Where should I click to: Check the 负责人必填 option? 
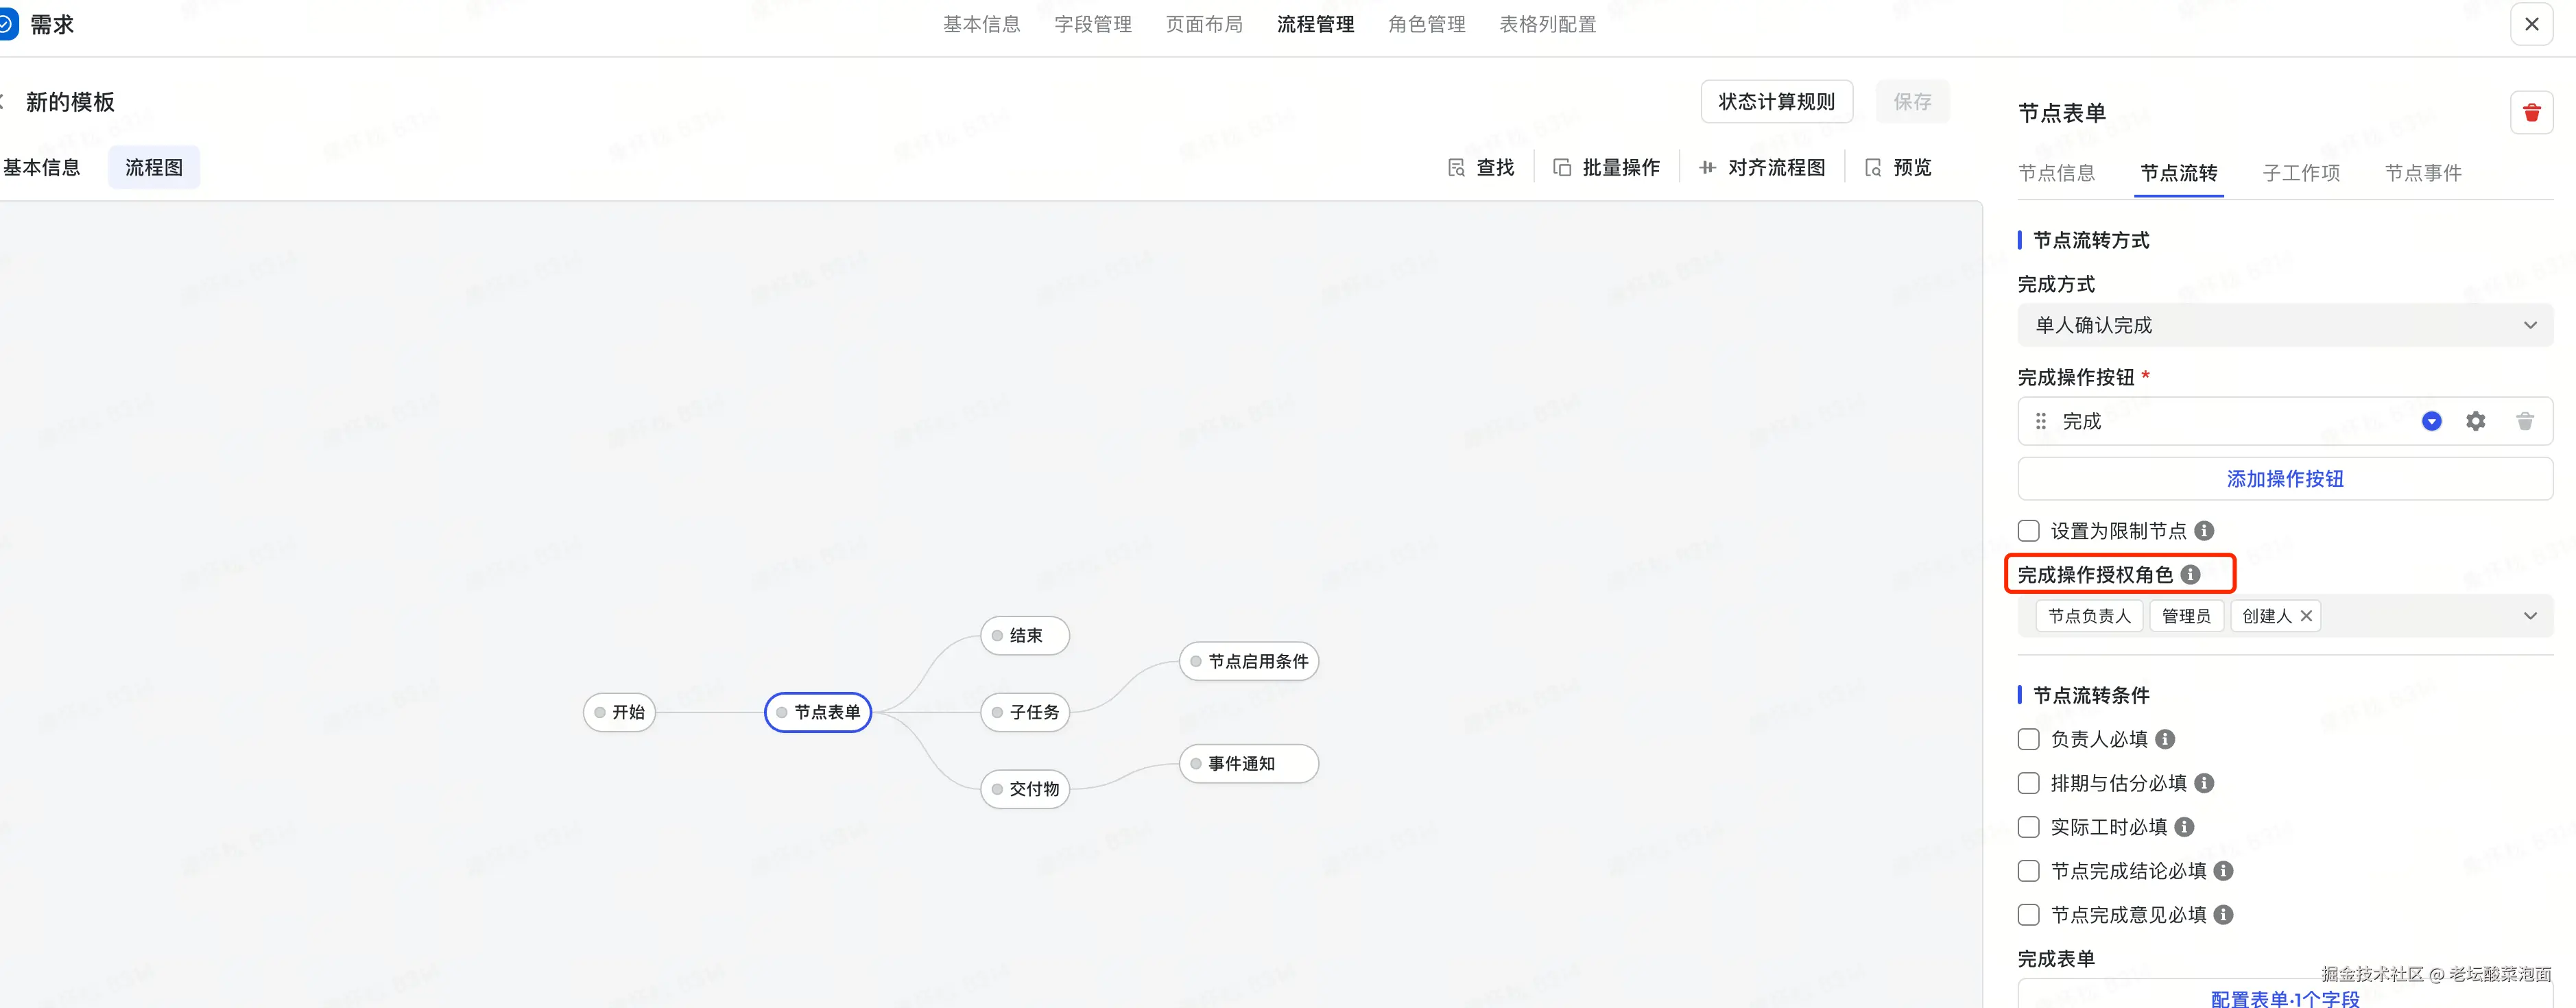[x=2028, y=739]
